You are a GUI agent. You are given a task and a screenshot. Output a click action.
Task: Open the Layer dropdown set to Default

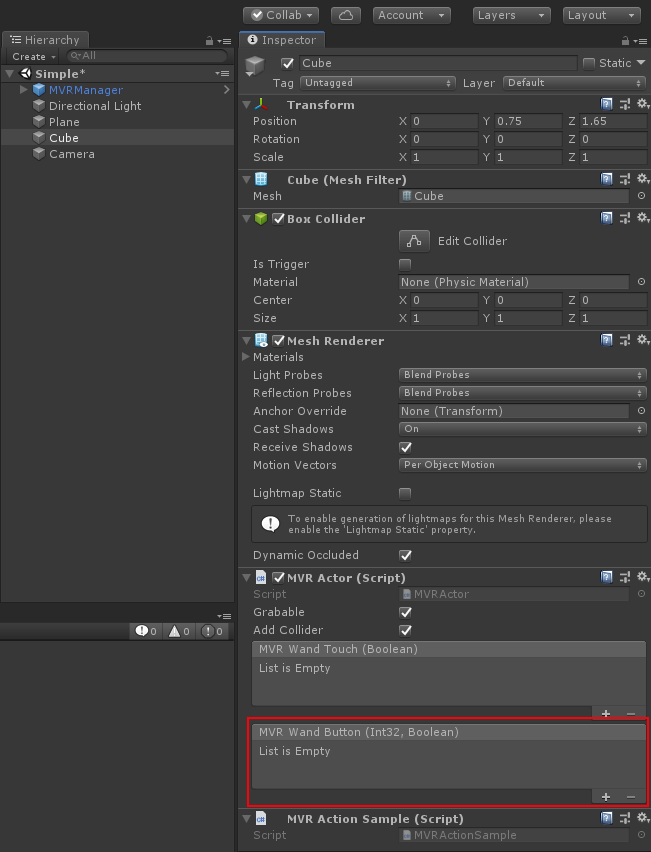(x=574, y=83)
